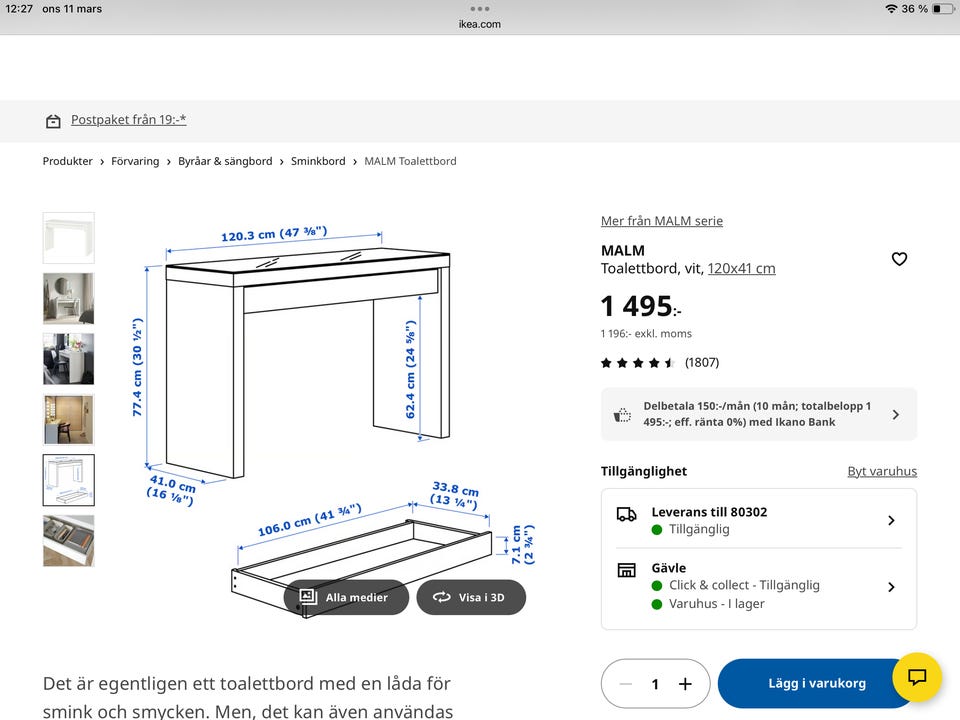Tap the battery indicator in status bar
Viewport: 960px width, 720px height.
click(943, 9)
